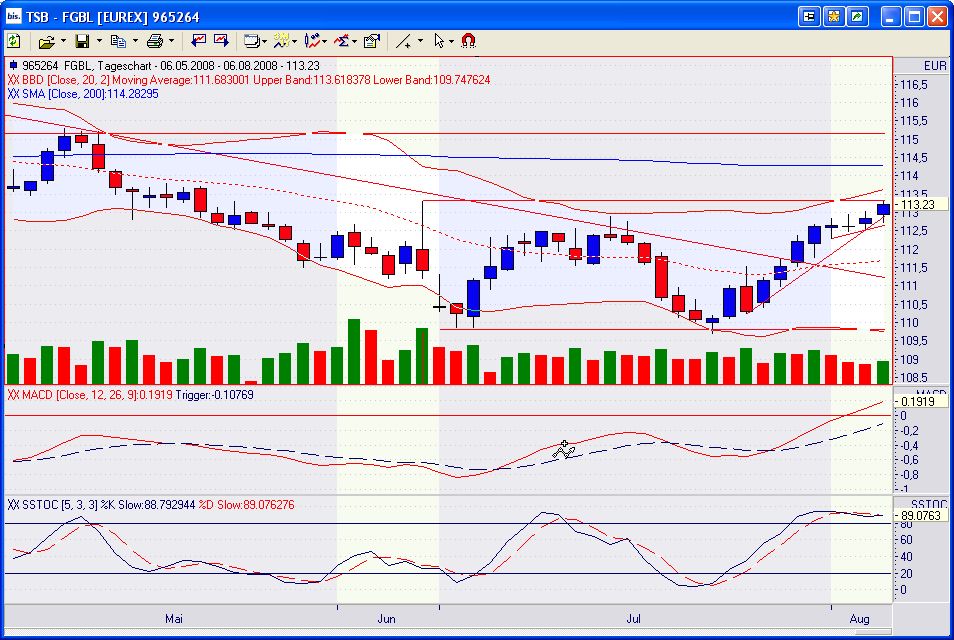954x640 pixels.
Task: Expand the pointer tool dropdown arrow
Action: click(451, 41)
